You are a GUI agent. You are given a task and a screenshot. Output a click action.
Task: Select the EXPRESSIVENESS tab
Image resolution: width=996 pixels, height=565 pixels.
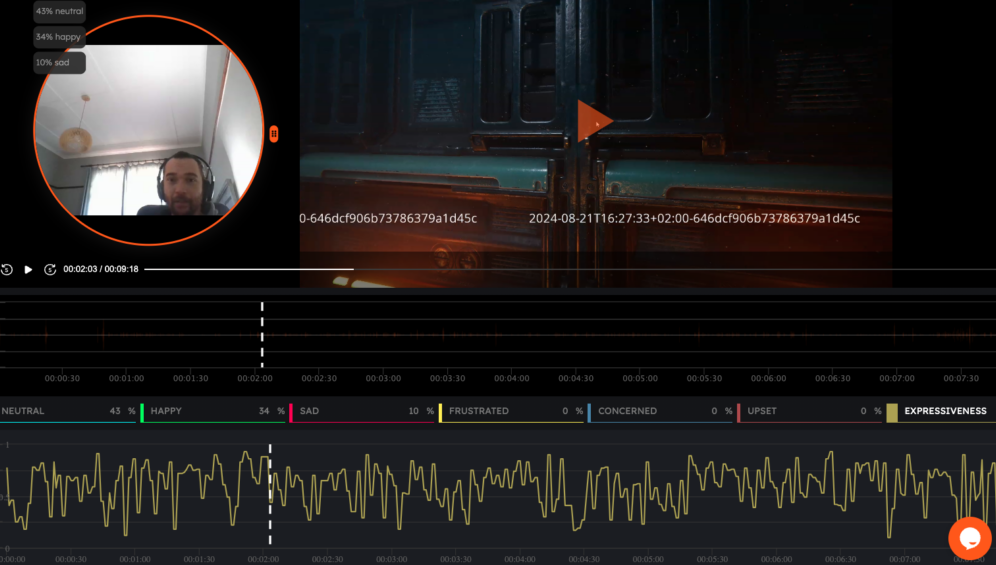[x=941, y=411]
